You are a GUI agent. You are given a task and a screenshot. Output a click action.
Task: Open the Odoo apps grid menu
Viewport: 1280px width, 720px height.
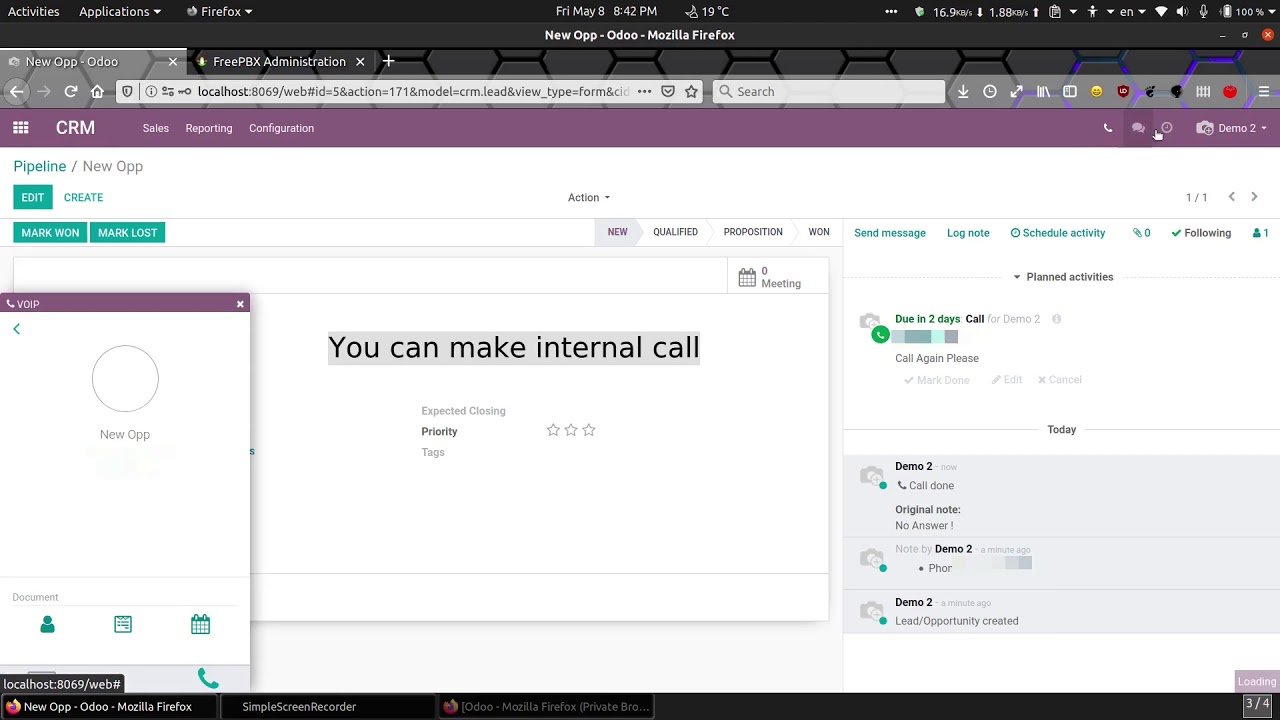point(20,128)
